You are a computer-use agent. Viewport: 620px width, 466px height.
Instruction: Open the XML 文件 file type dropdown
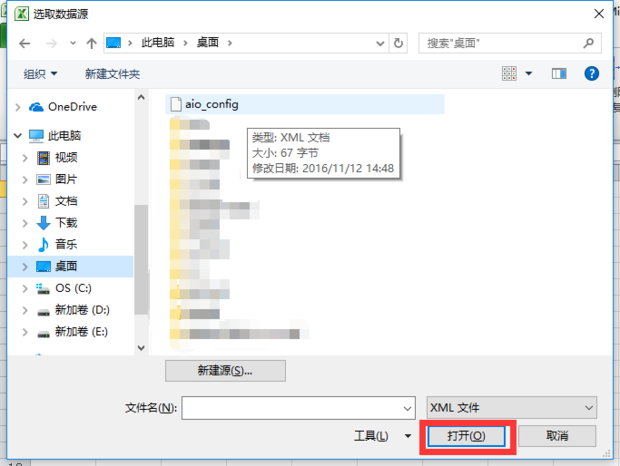pyautogui.click(x=512, y=408)
